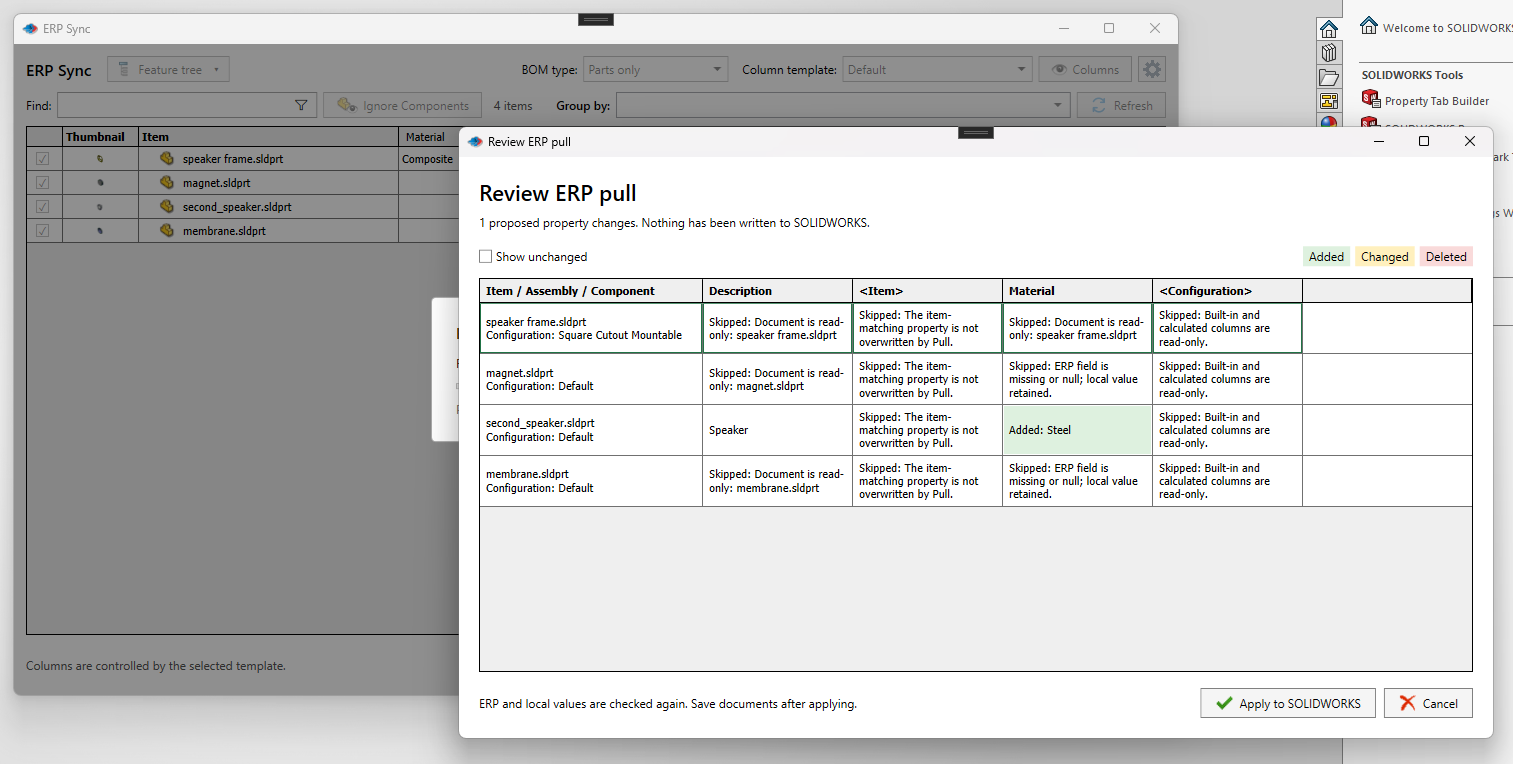Click the settings gear in ERP Sync window
This screenshot has width=1513, height=764.
1152,70
